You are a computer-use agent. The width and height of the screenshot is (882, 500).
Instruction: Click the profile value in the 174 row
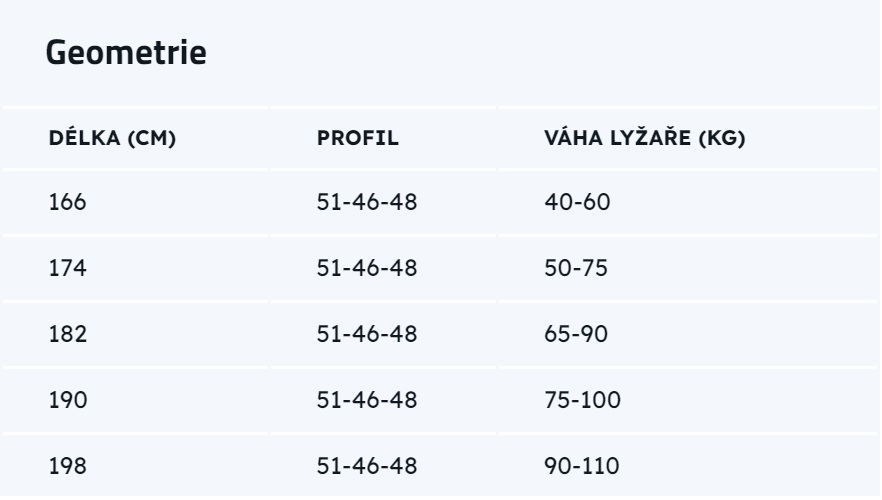(367, 268)
